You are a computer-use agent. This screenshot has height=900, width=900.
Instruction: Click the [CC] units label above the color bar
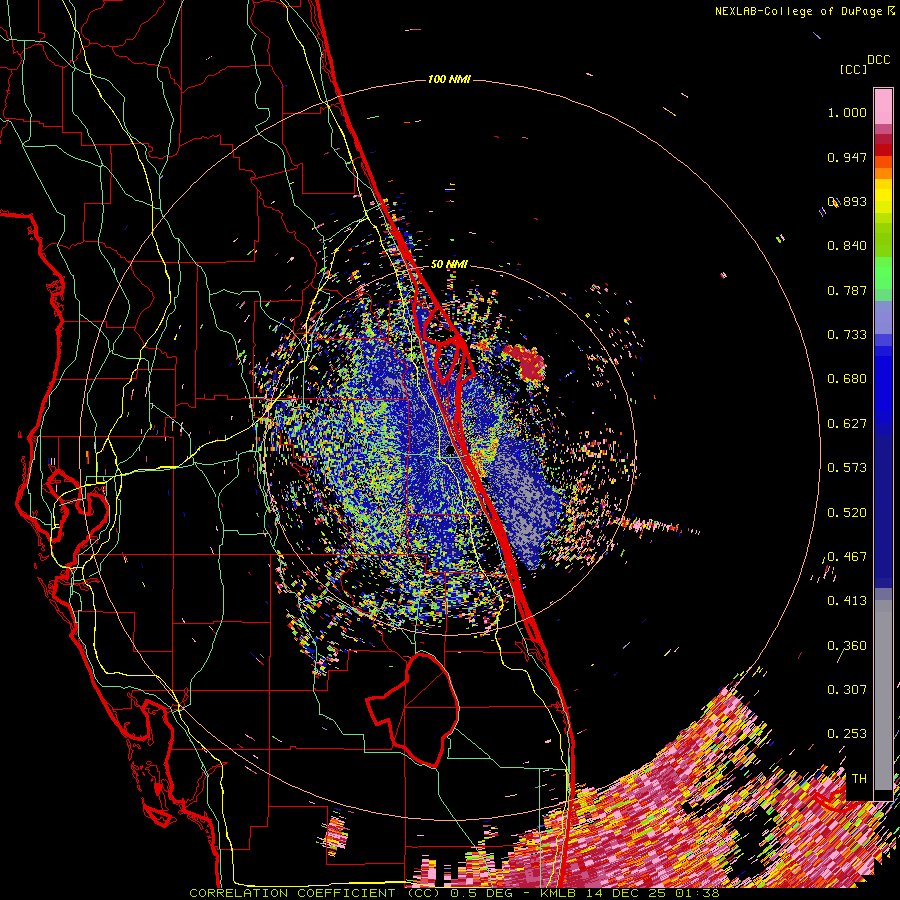(853, 69)
